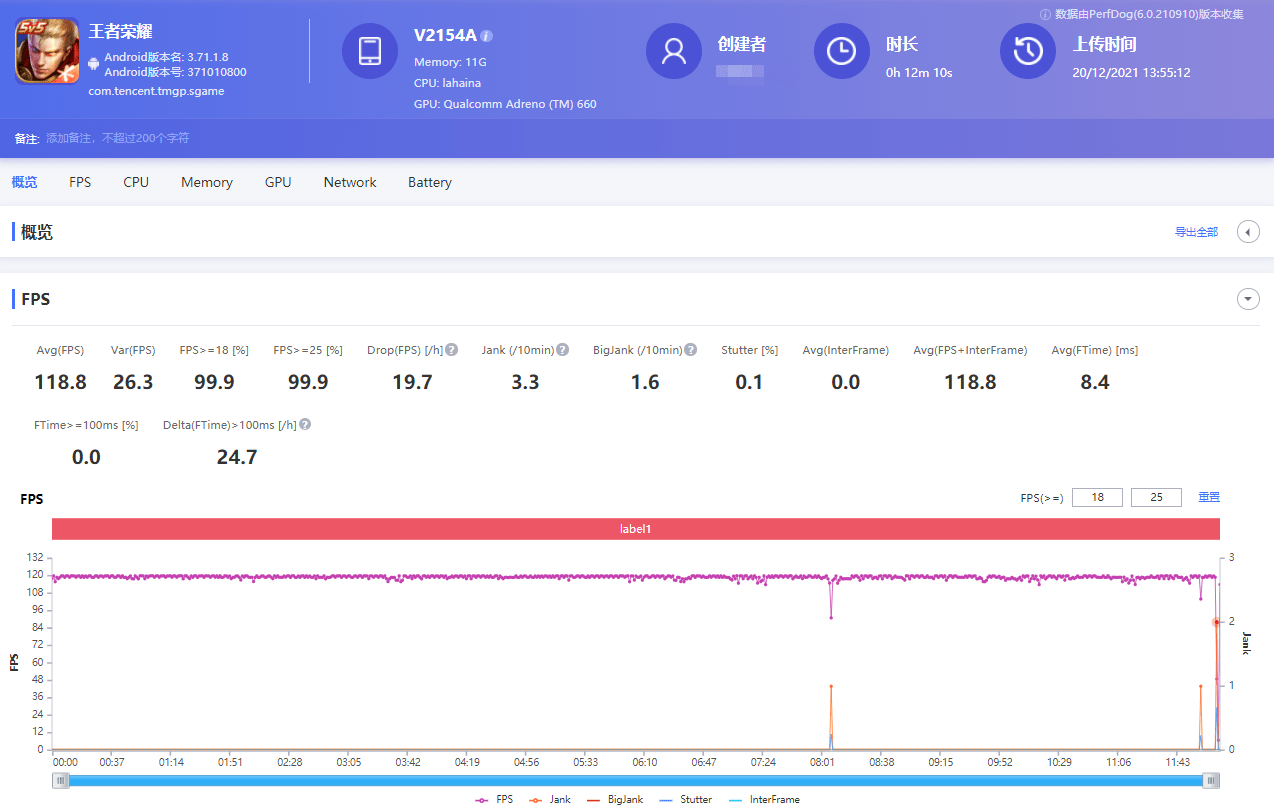Click the help icon beside Drop(FPS)

(x=452, y=350)
